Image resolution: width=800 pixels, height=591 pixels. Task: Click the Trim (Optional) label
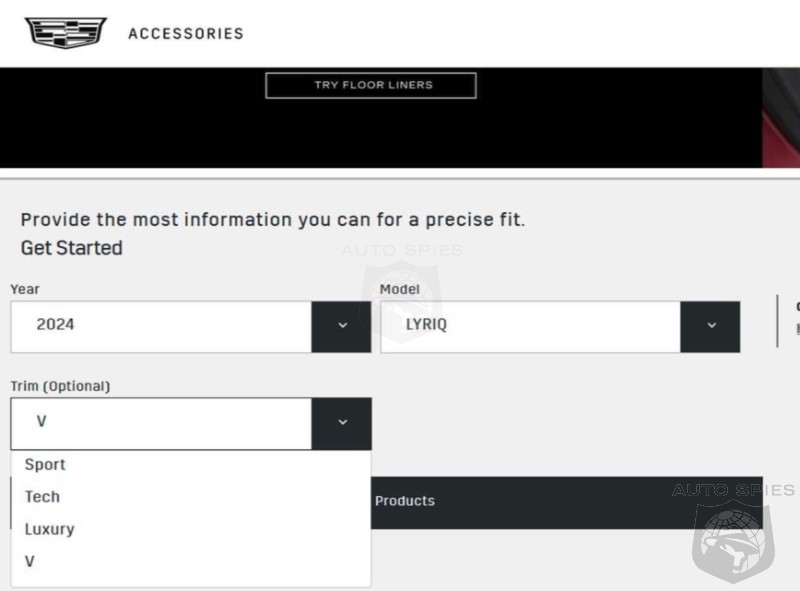tap(60, 386)
